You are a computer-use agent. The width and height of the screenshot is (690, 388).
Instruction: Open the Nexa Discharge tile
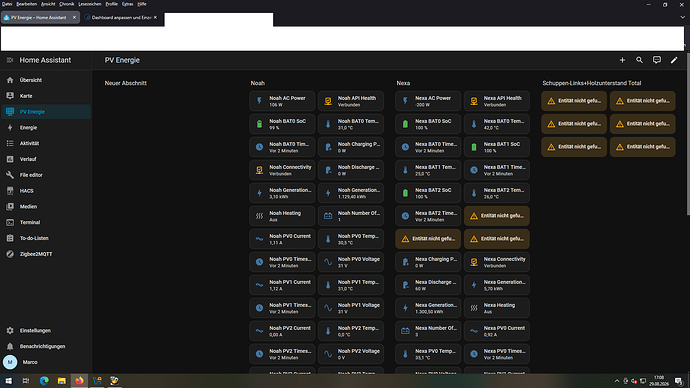(428, 285)
